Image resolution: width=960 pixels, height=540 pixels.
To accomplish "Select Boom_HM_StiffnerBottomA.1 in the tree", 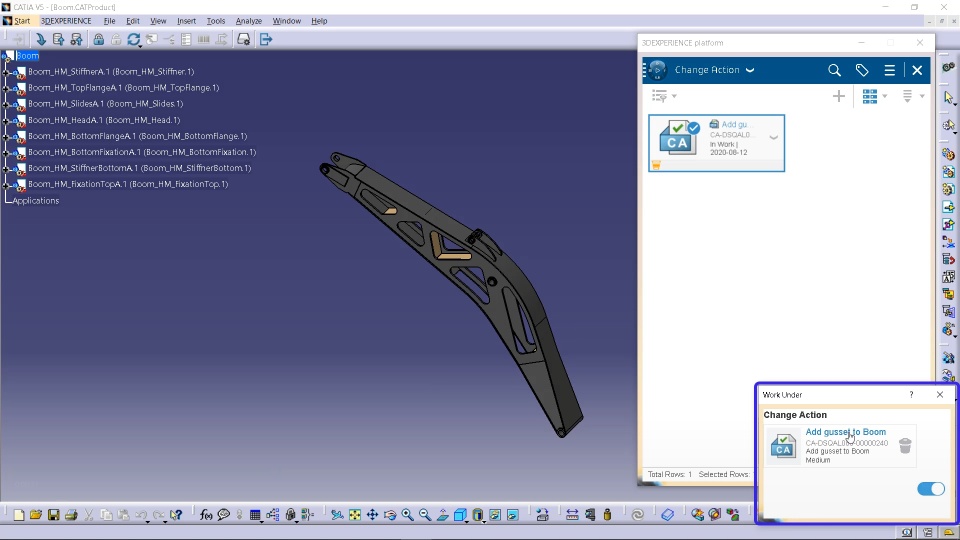I will coord(140,168).
